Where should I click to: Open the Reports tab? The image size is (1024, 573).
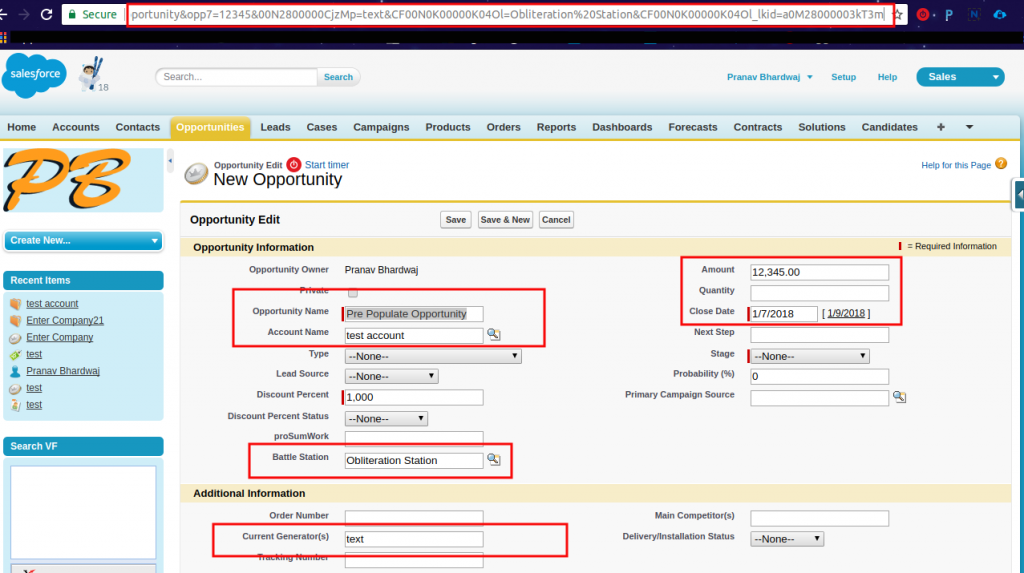click(556, 127)
